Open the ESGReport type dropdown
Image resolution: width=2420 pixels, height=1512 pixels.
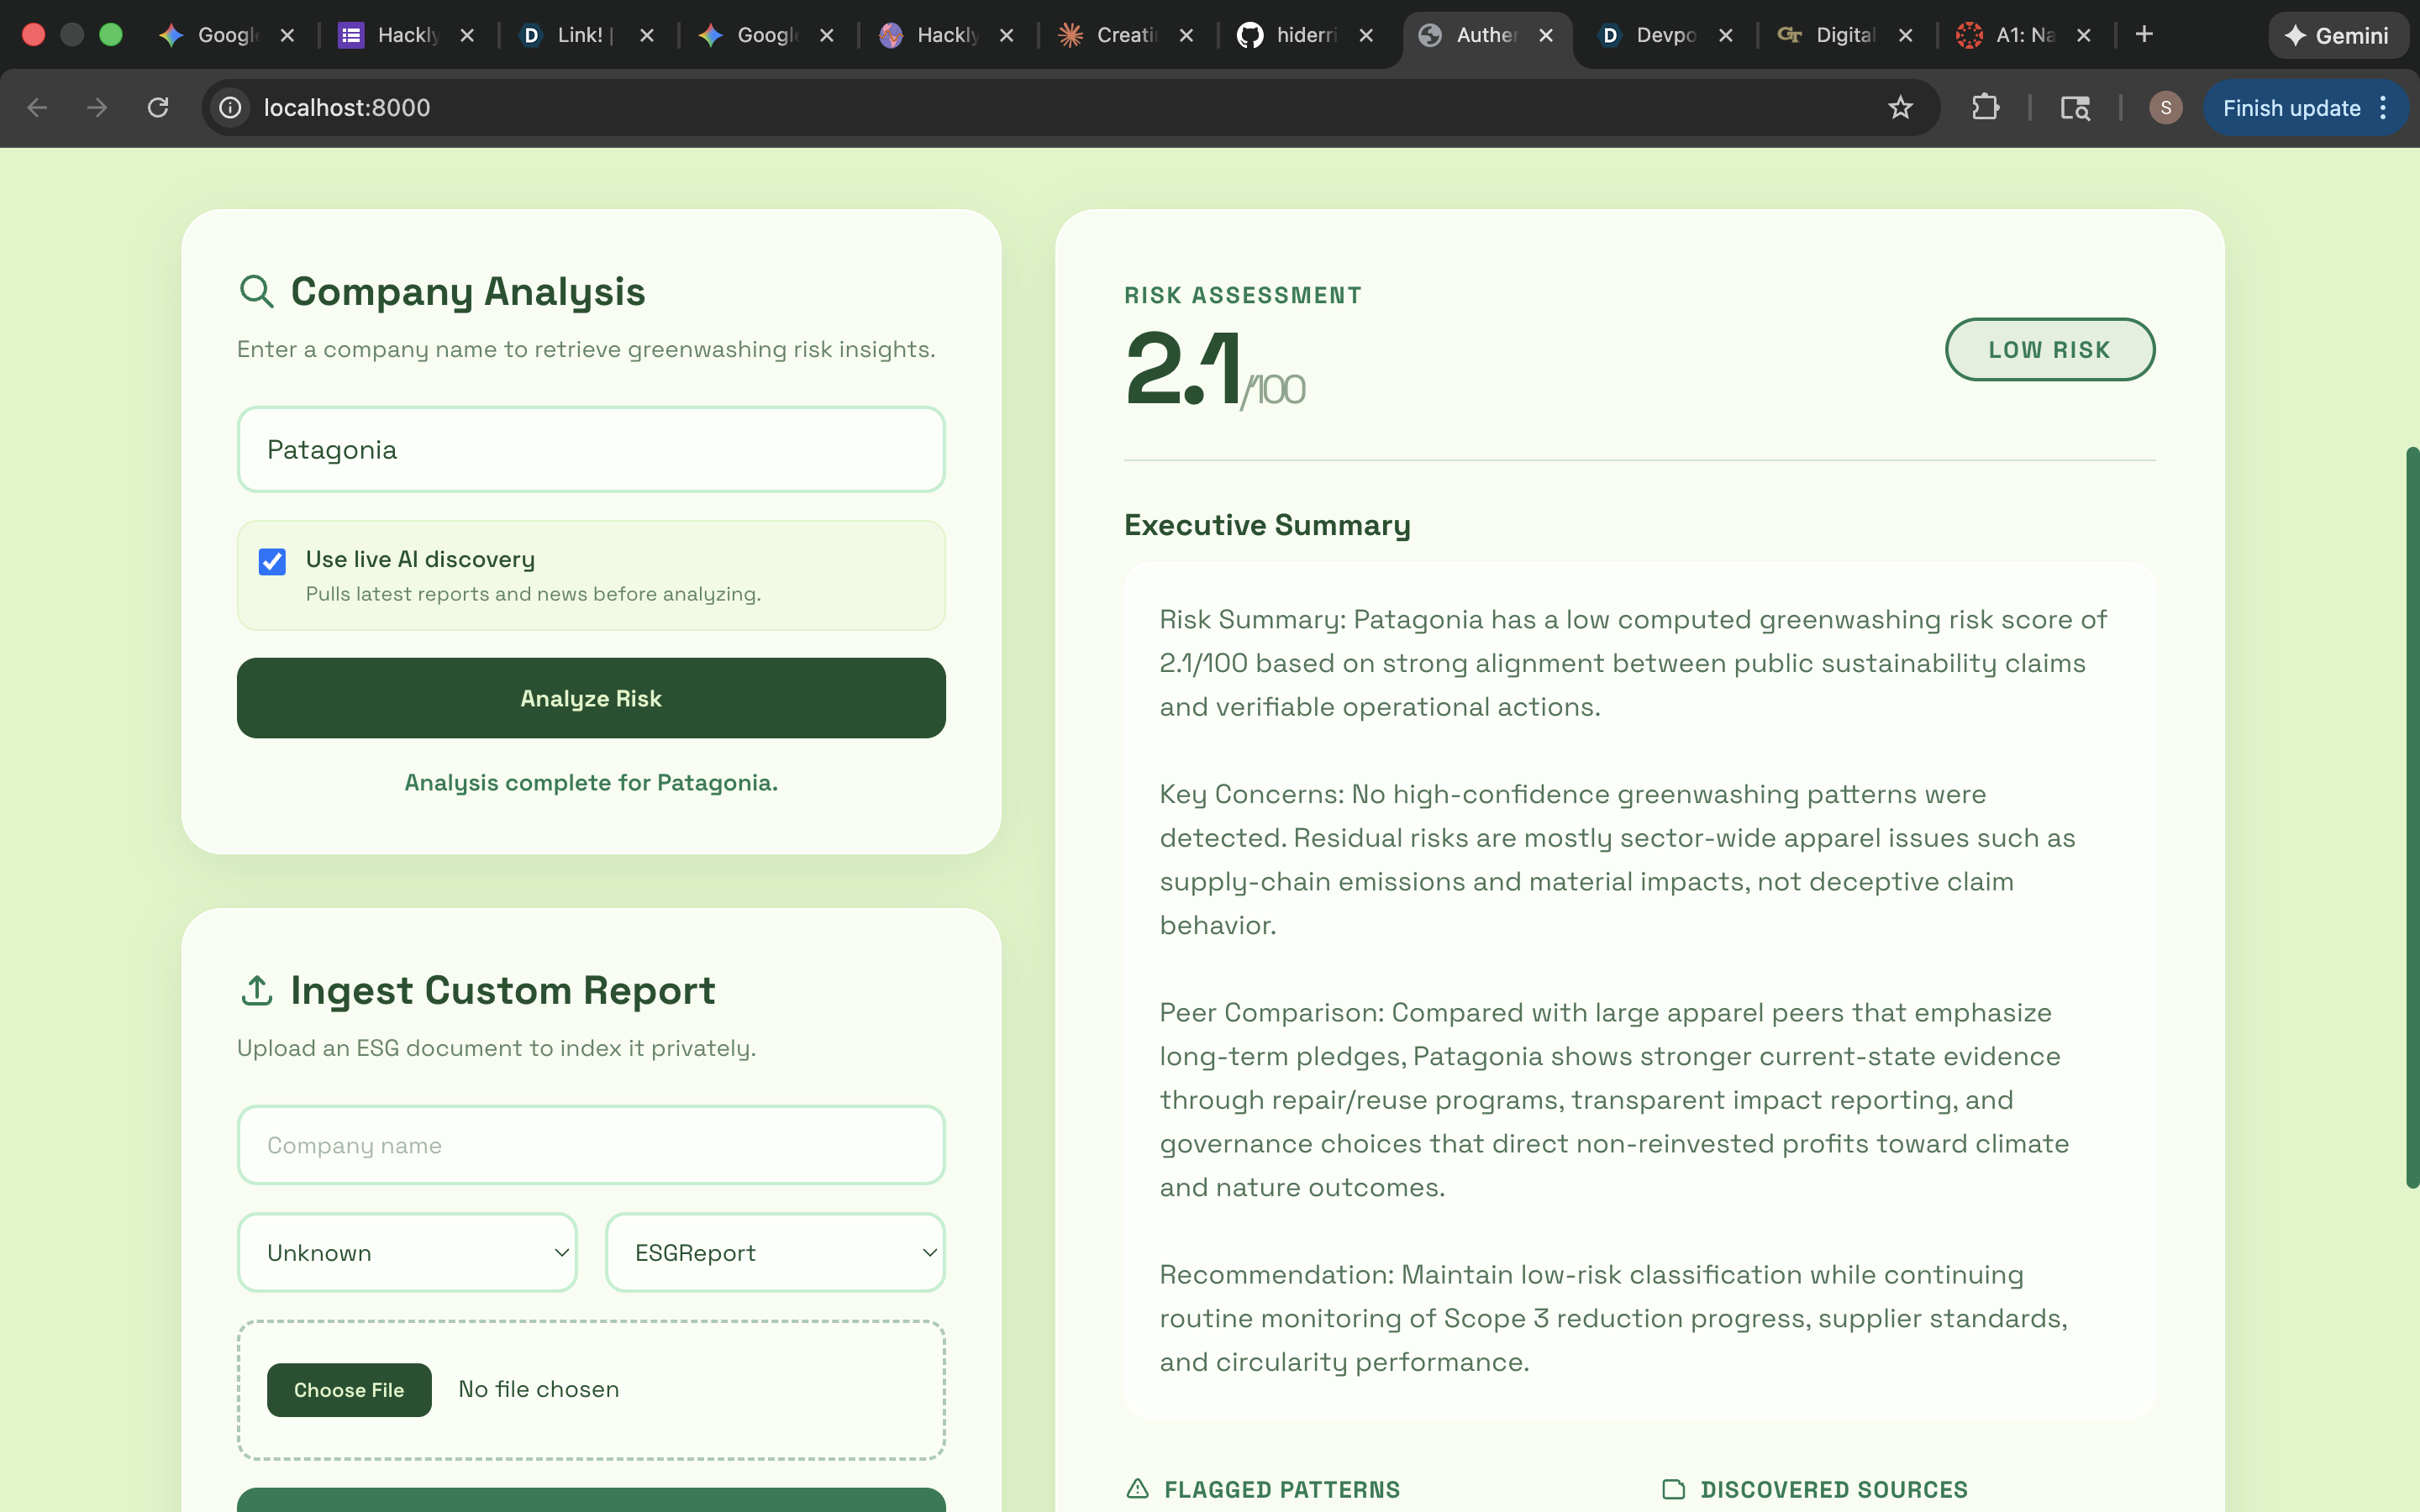775,1252
